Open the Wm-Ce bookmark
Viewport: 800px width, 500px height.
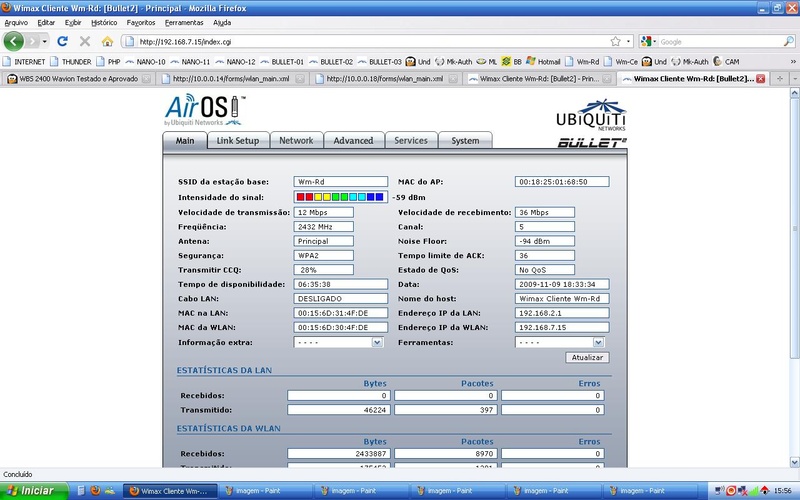[x=621, y=62]
